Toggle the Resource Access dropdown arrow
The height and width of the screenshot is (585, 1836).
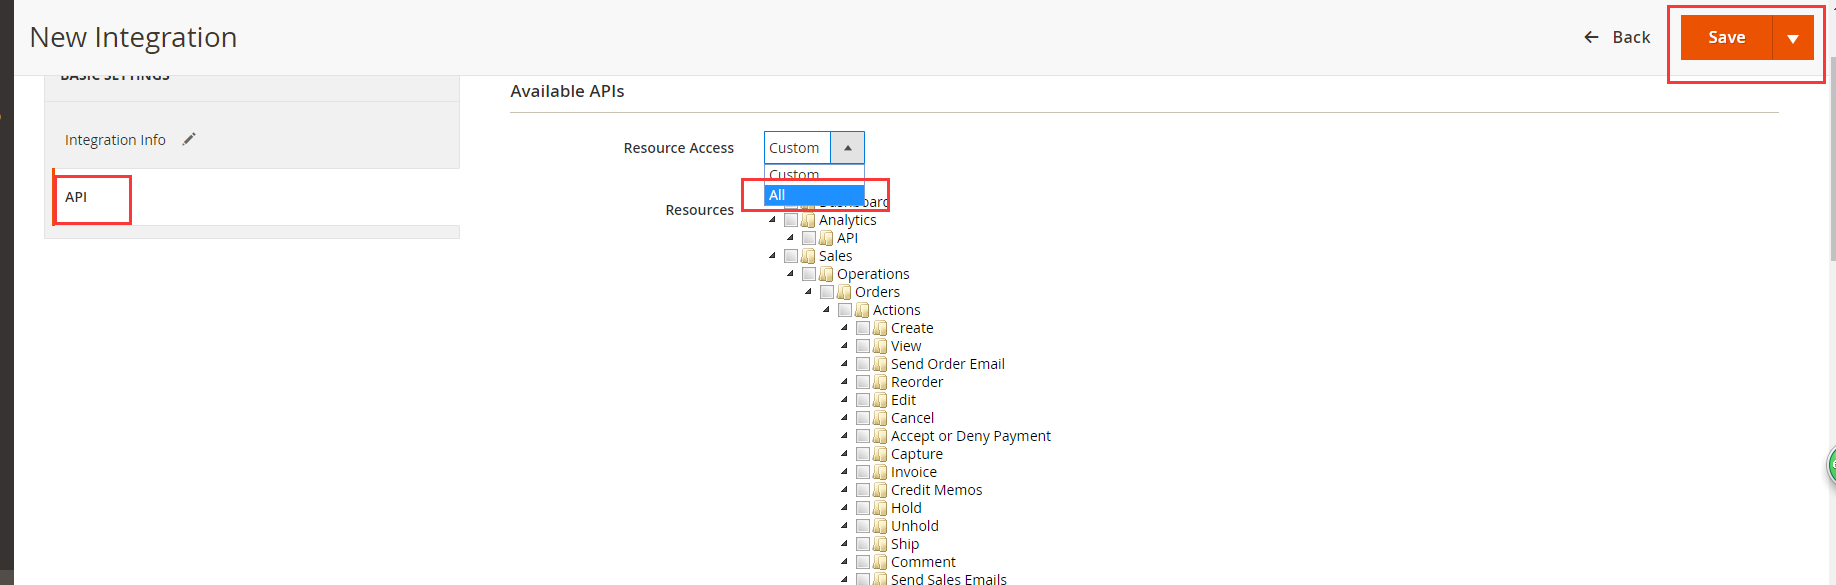[x=847, y=148]
